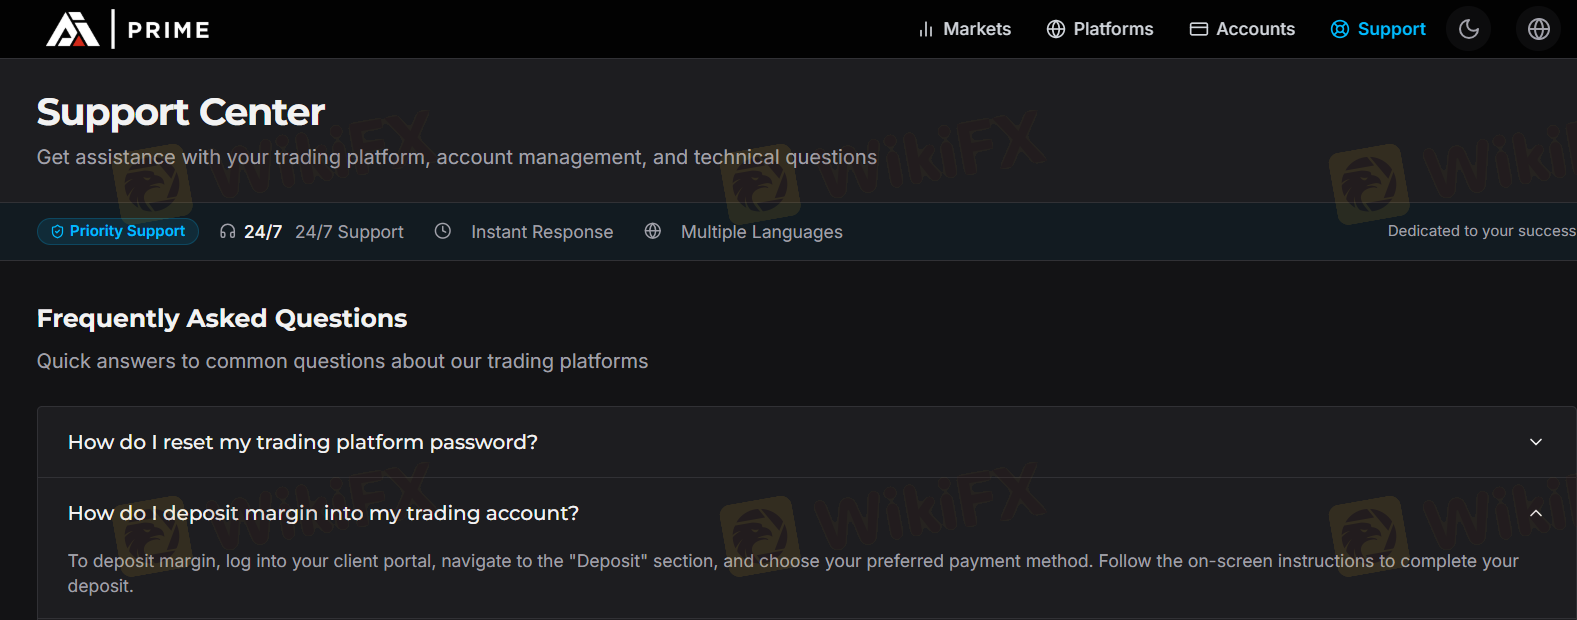1577x620 pixels.
Task: Click the Support lifebuoy icon
Action: pos(1340,29)
